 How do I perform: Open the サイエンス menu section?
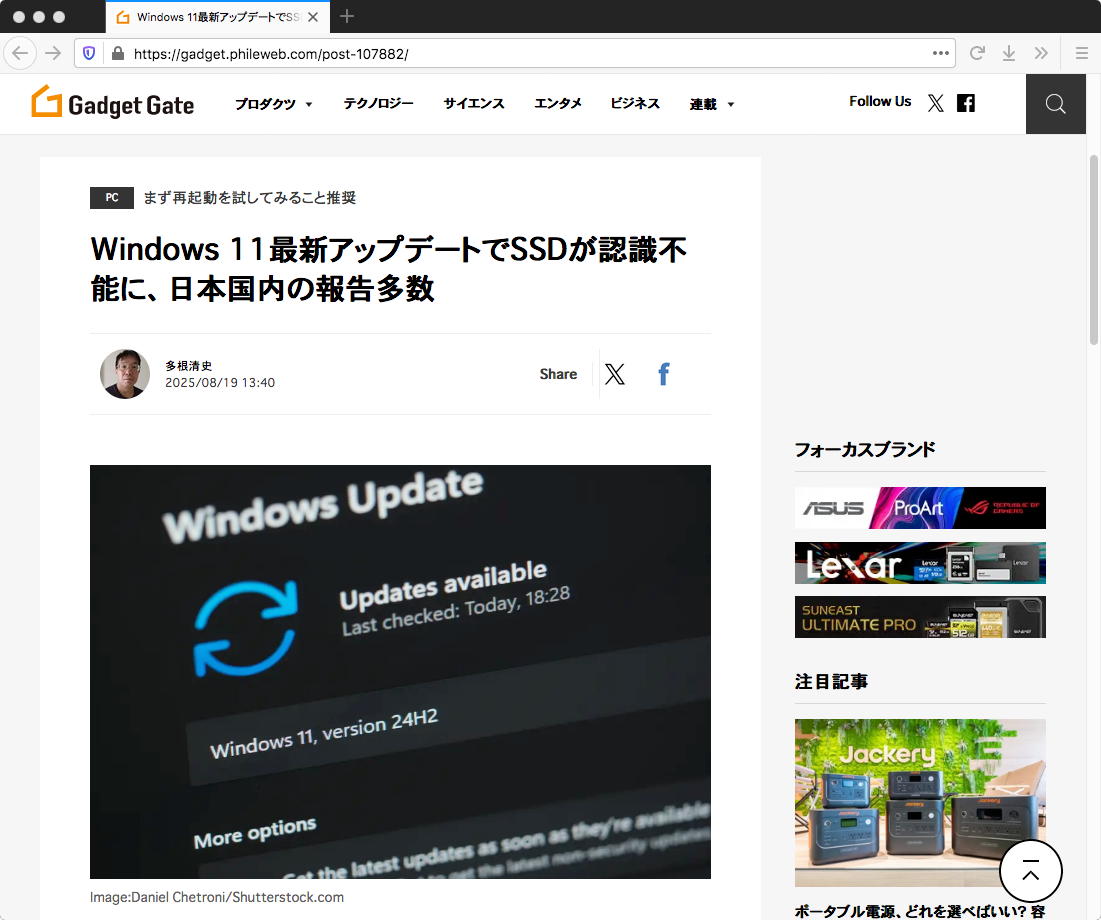click(x=473, y=103)
